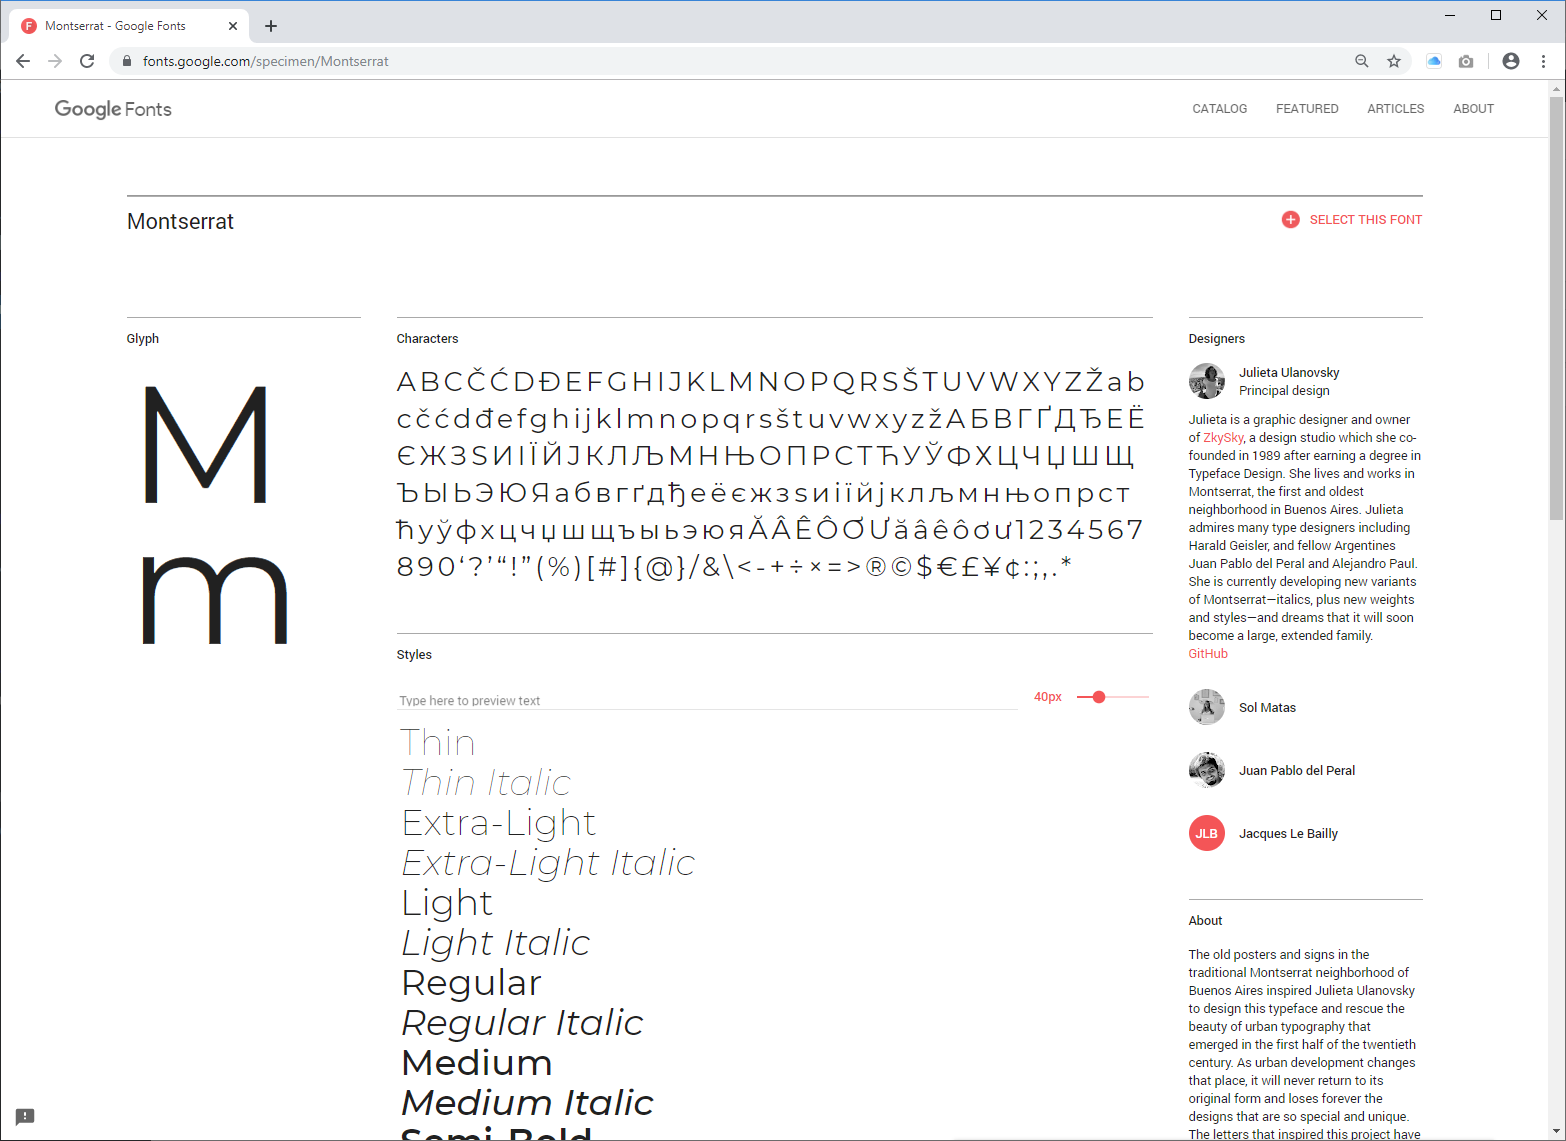1566x1141 pixels.
Task: Click the Extra-Light style sample
Action: pos(499,823)
